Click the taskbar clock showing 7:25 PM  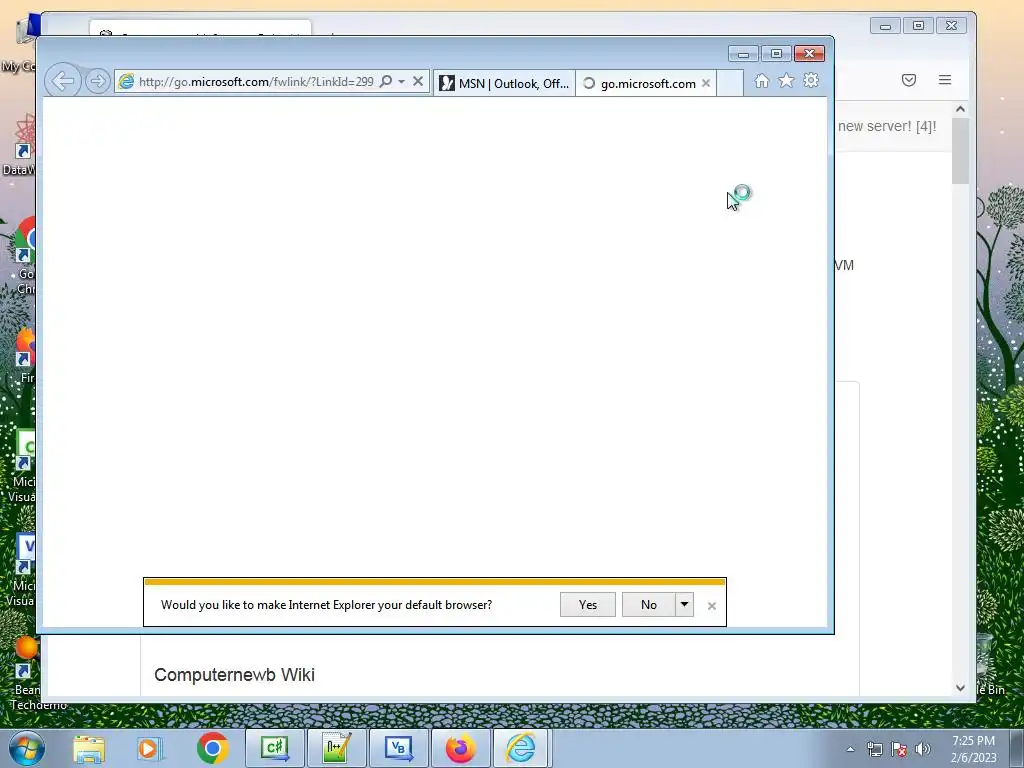click(973, 749)
